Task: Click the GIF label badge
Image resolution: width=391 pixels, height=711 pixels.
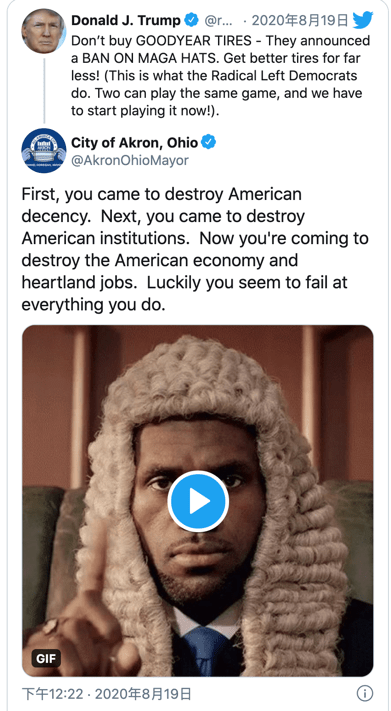Action: 46,658
